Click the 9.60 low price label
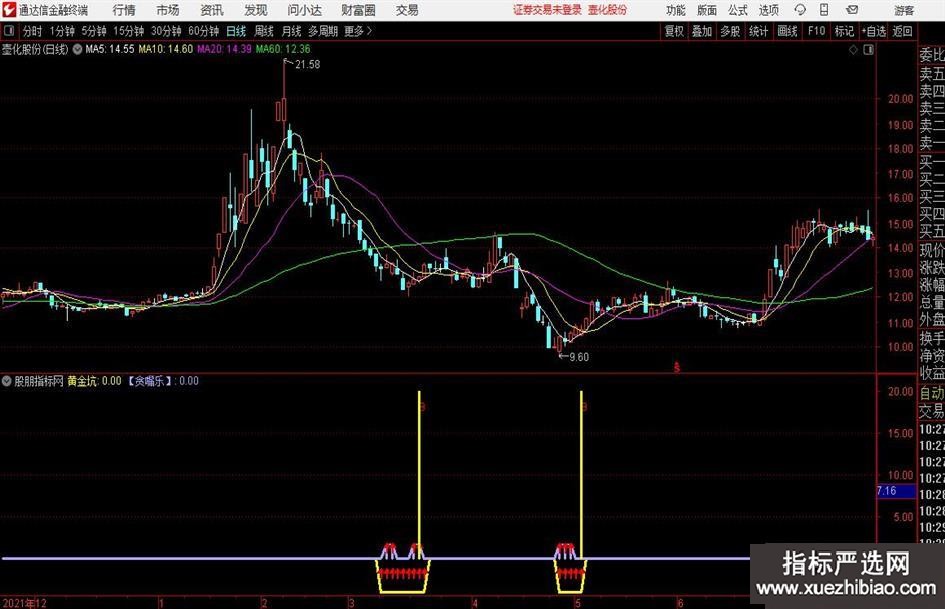945x609 pixels. click(579, 357)
